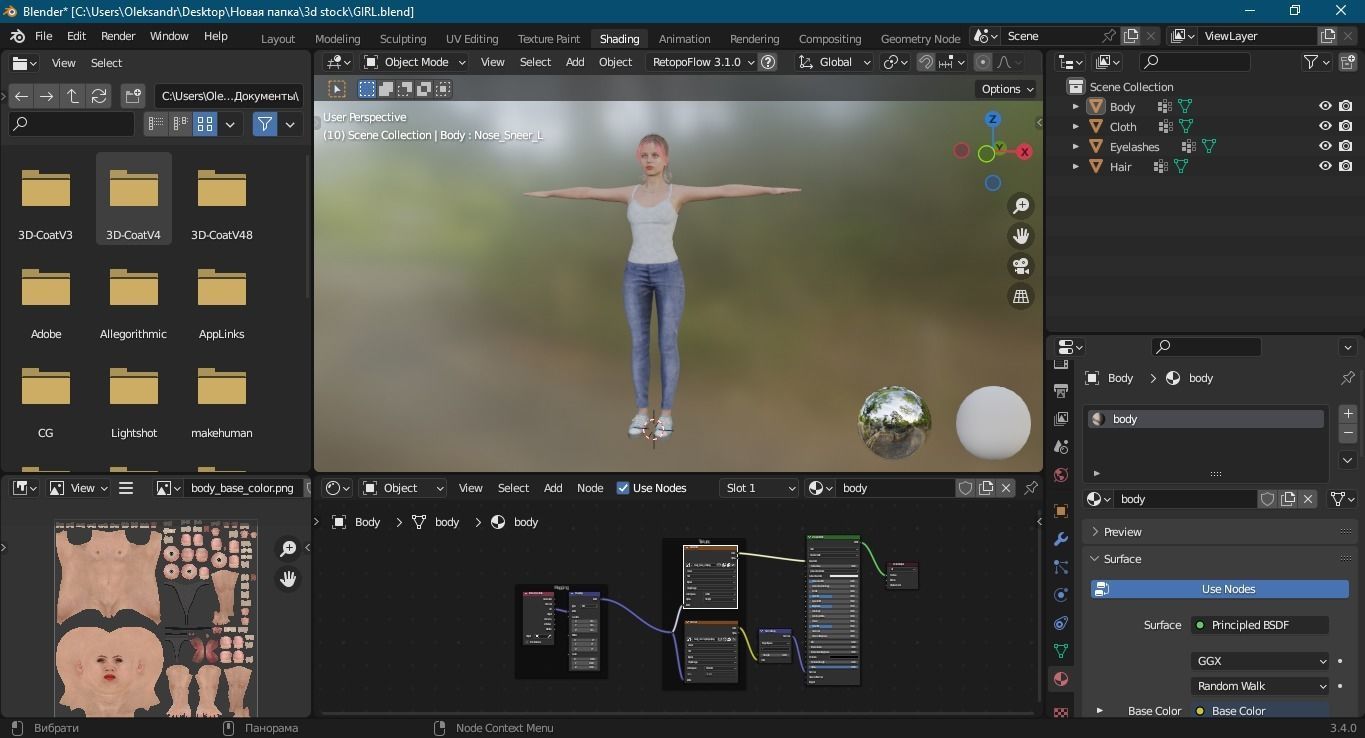Viewport: 1365px width, 738px height.
Task: Hide the Hair object in viewport
Action: click(1325, 166)
